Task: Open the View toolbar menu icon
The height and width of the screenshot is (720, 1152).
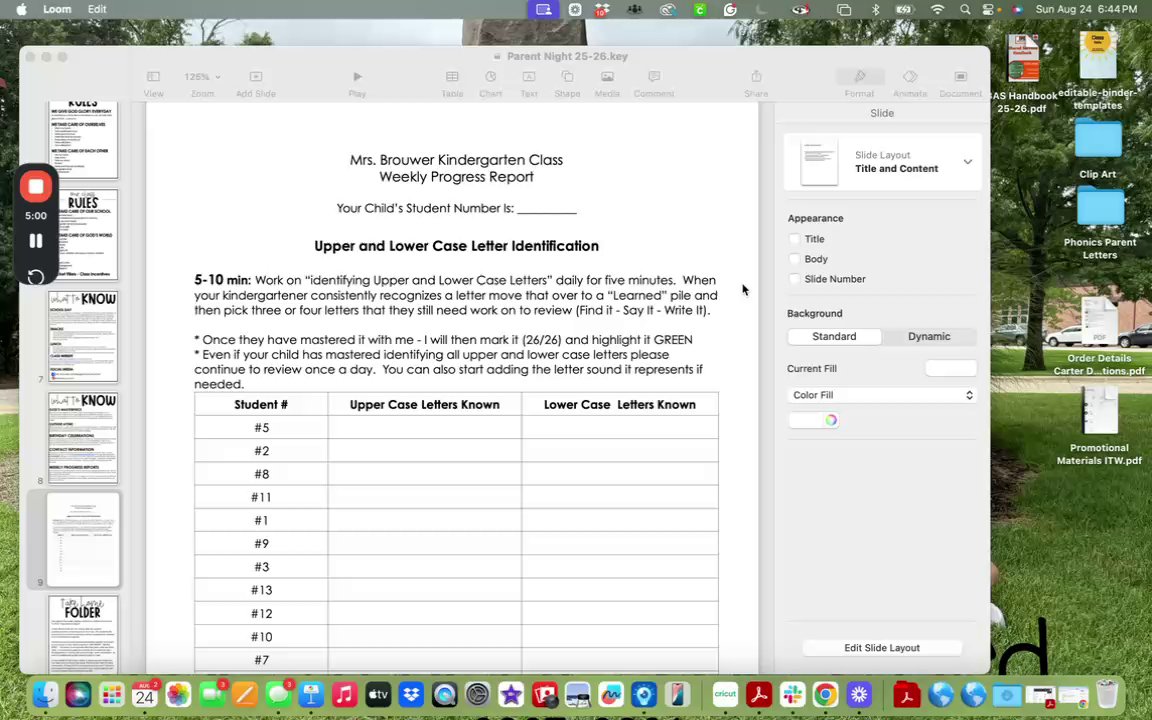Action: click(153, 77)
